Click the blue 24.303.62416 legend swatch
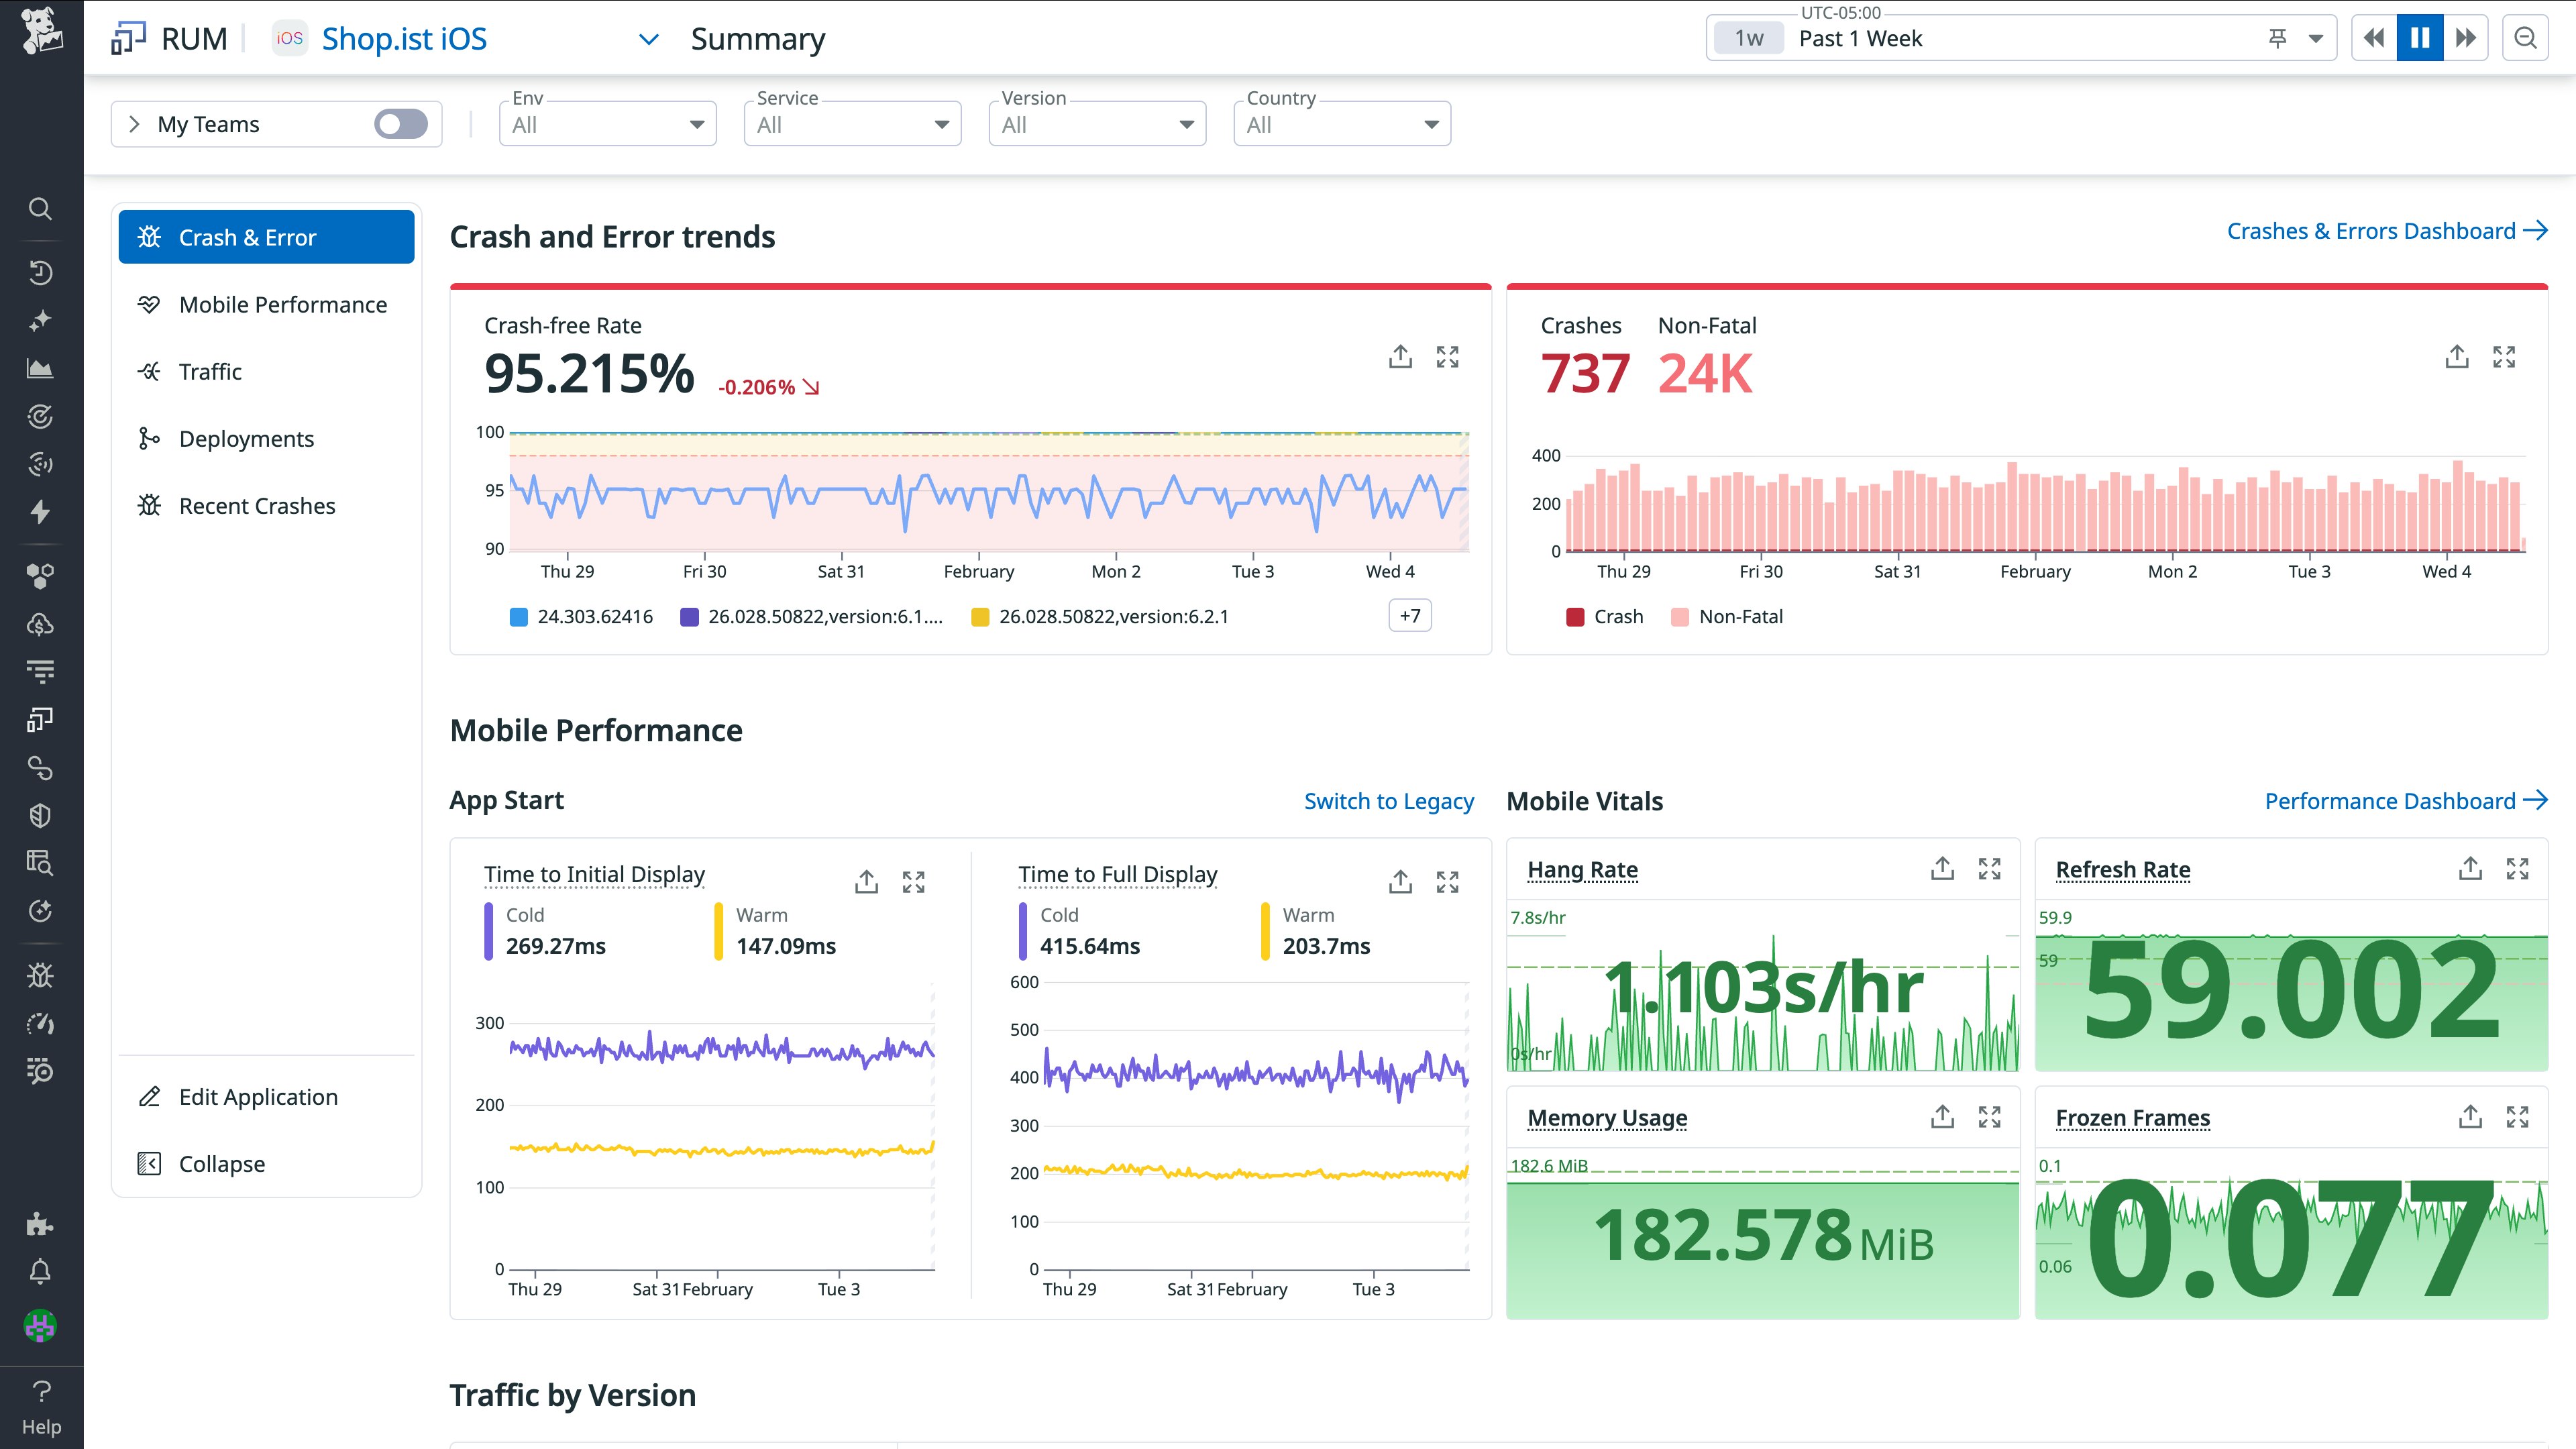This screenshot has height=1449, width=2576. tap(519, 617)
